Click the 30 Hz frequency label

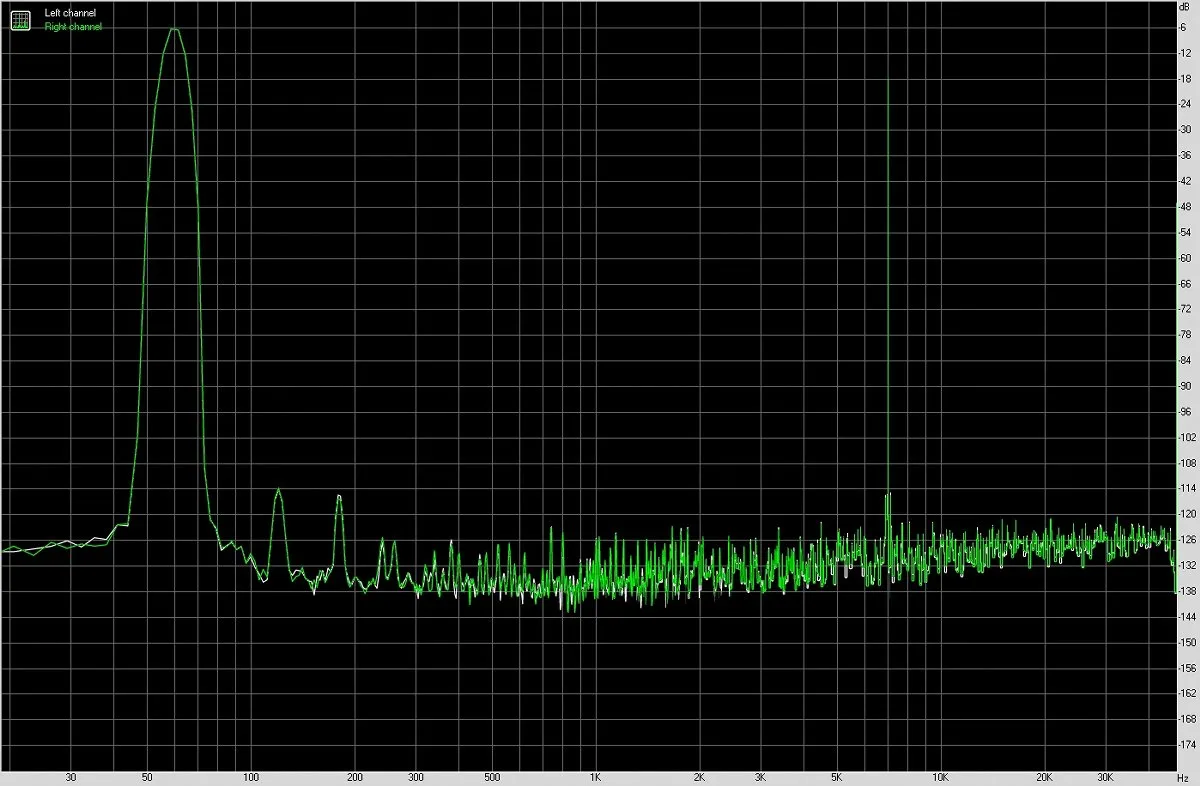[x=70, y=777]
